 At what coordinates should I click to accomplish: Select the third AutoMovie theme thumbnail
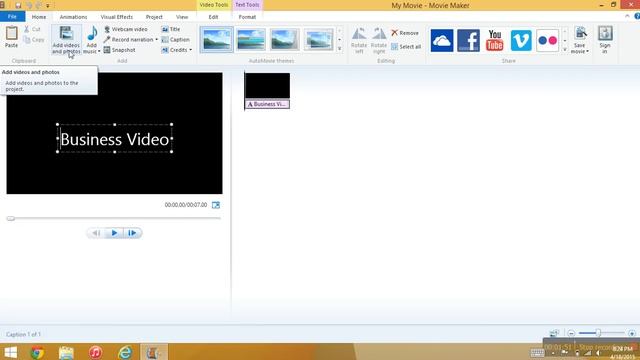284,40
